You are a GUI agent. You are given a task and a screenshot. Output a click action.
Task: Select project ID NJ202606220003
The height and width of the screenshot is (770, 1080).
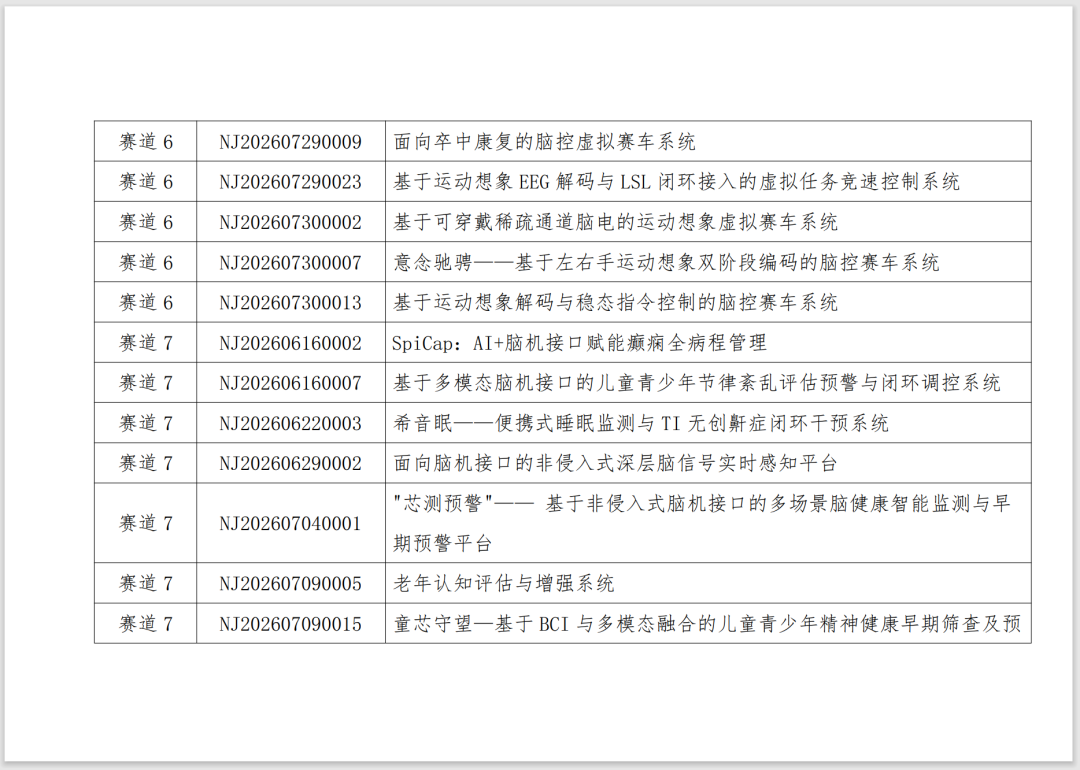[x=290, y=423]
